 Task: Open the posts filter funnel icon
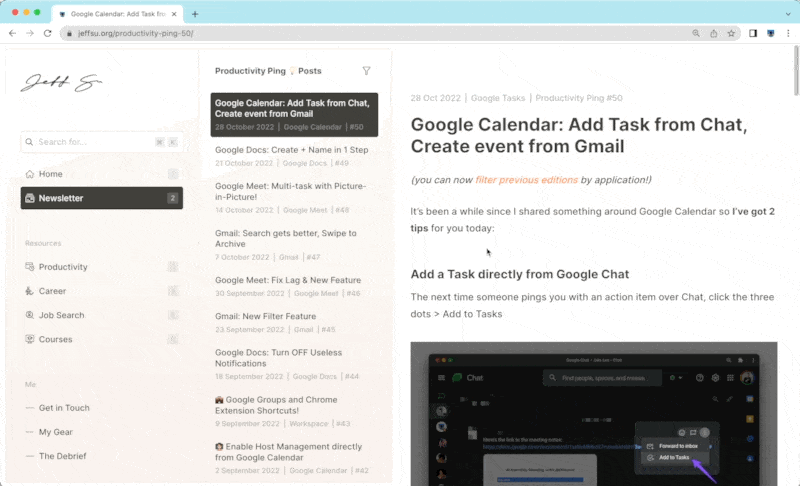pos(366,71)
